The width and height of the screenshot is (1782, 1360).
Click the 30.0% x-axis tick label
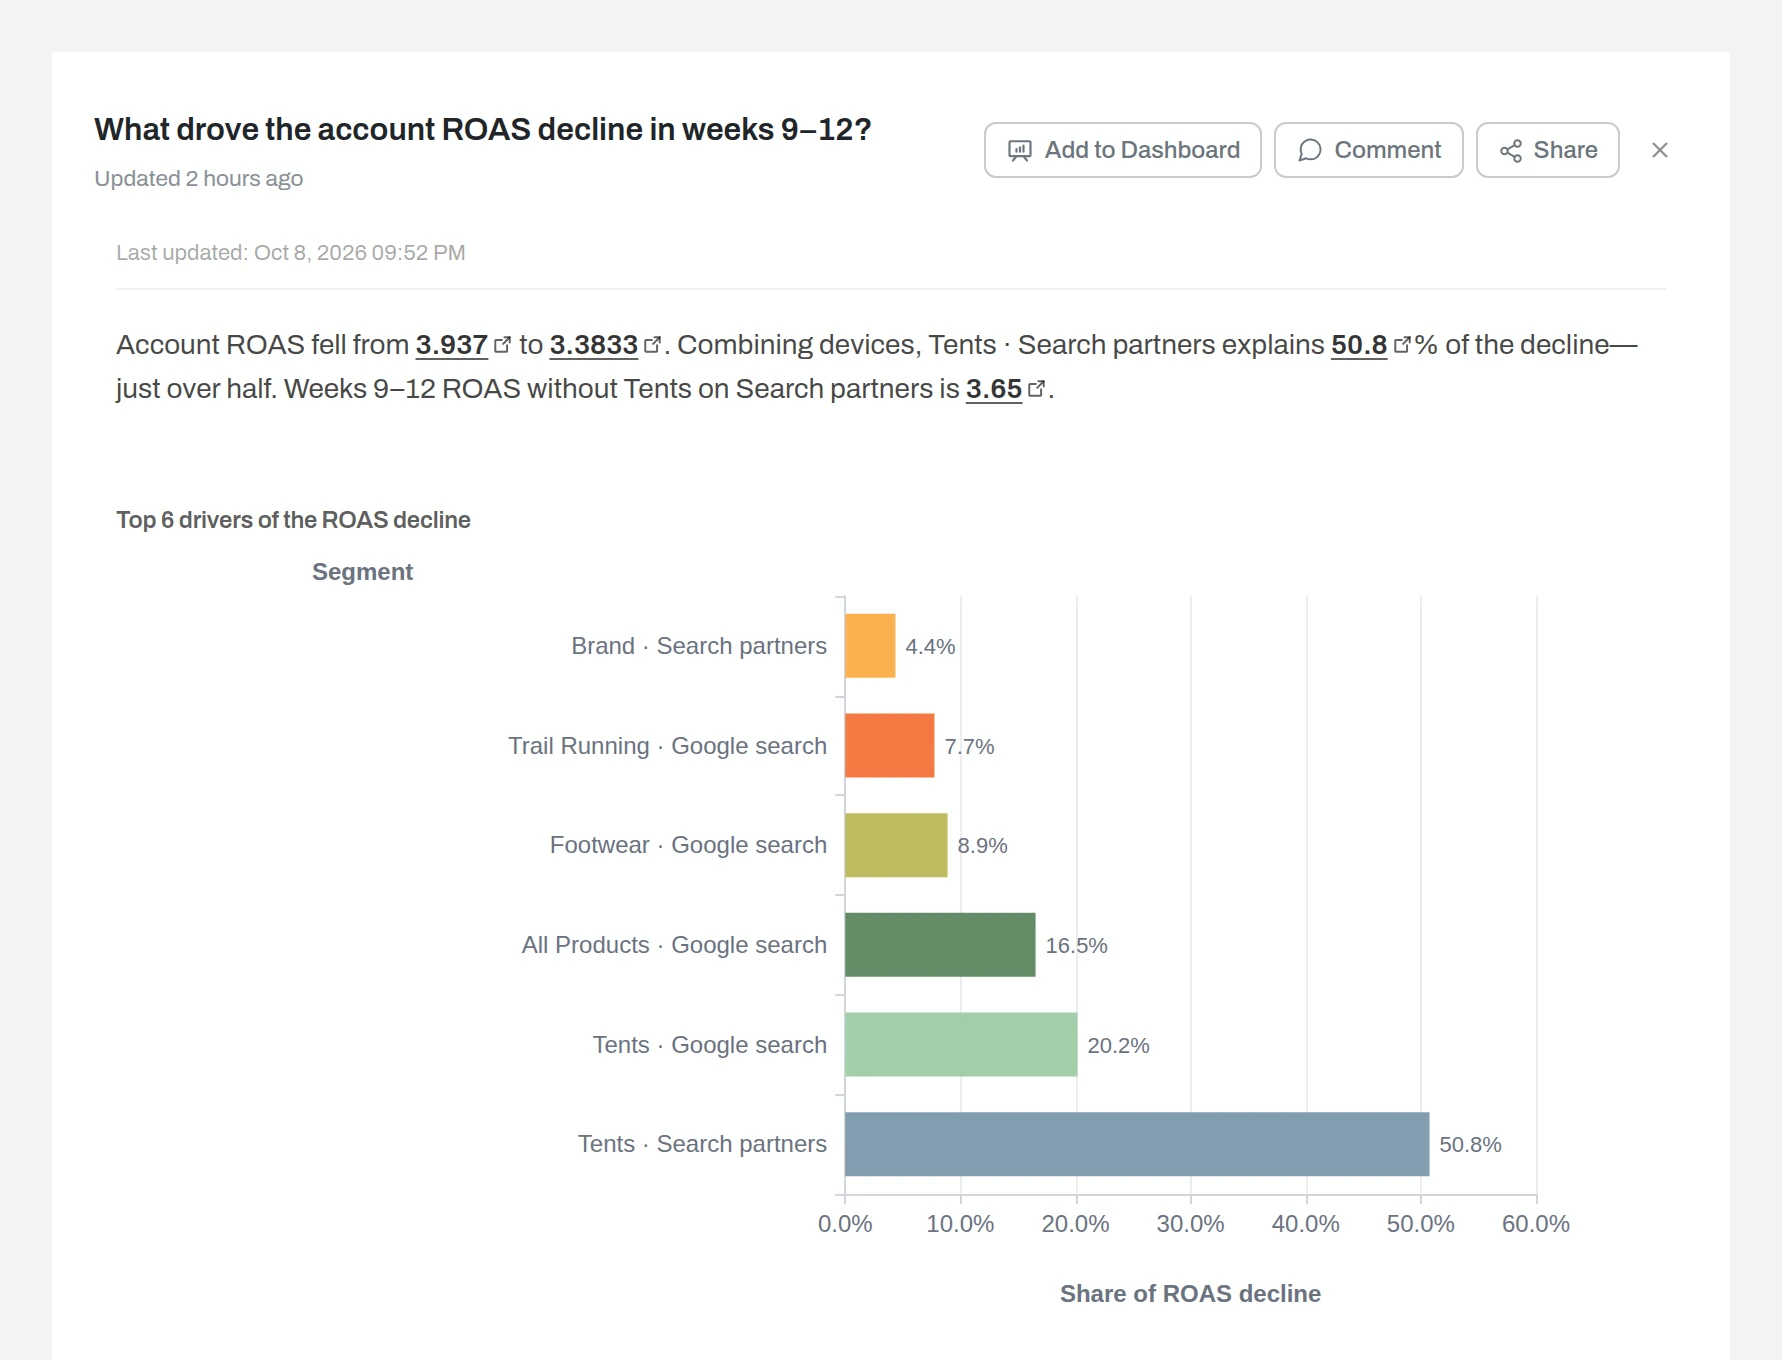tap(1190, 1224)
